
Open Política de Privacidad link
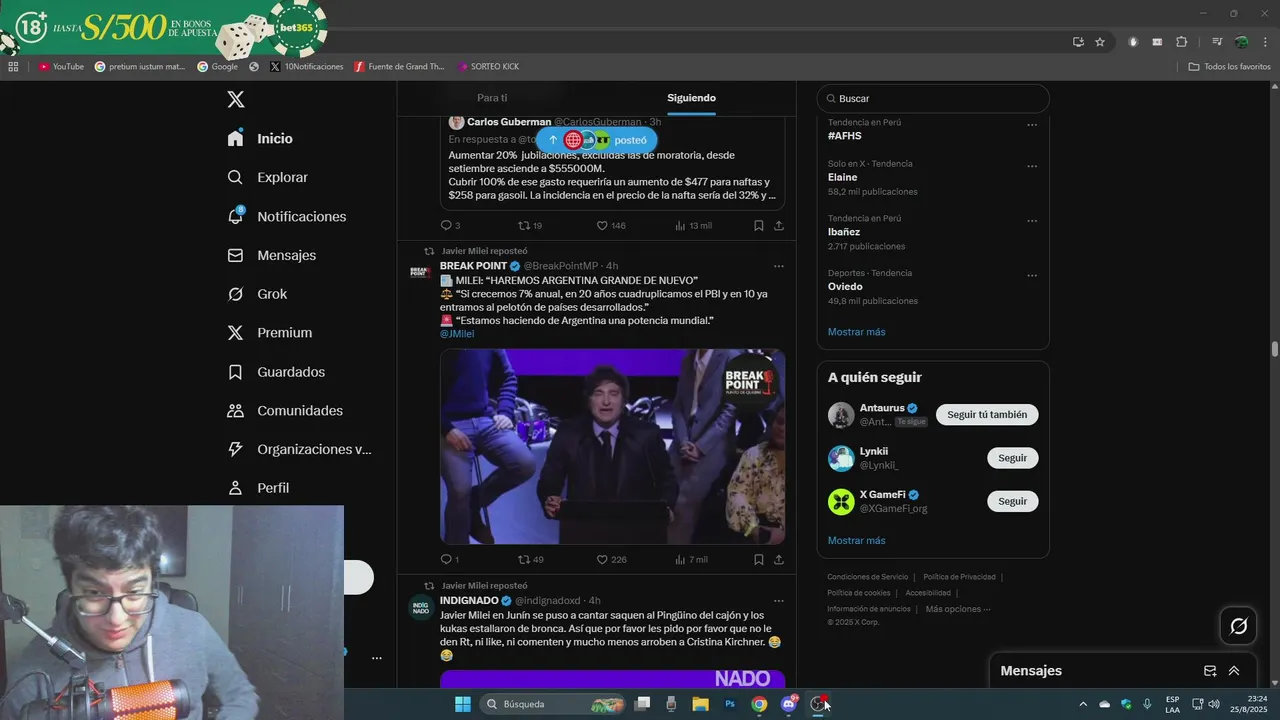click(959, 577)
